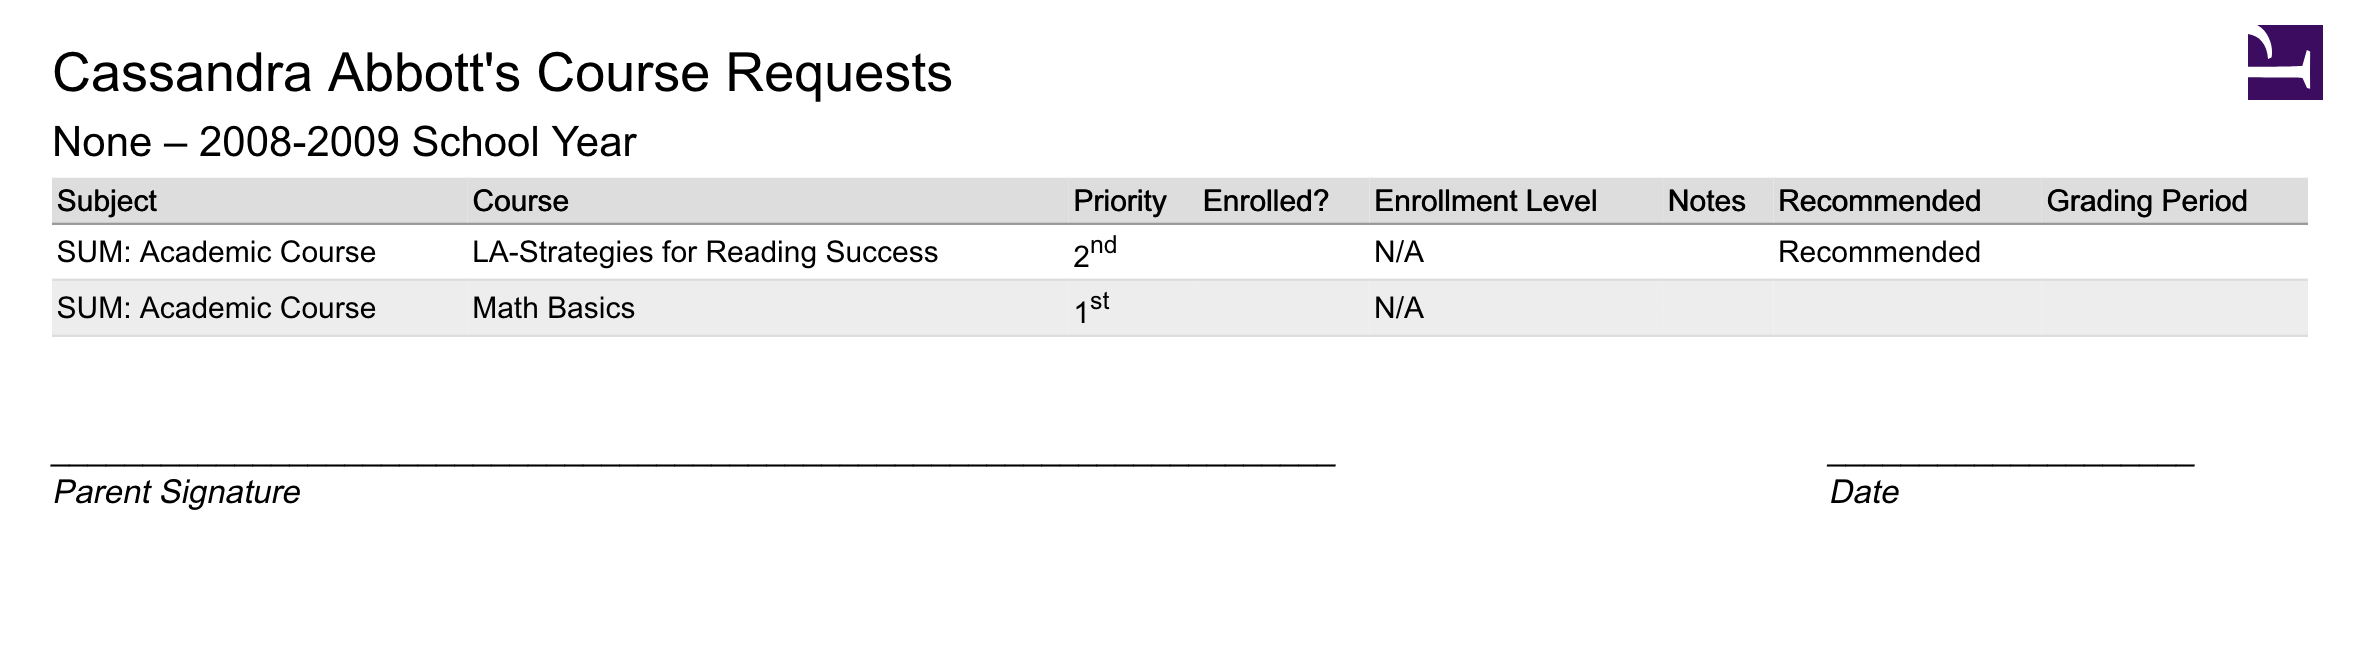
Task: Click the Notes column header
Action: (1706, 201)
